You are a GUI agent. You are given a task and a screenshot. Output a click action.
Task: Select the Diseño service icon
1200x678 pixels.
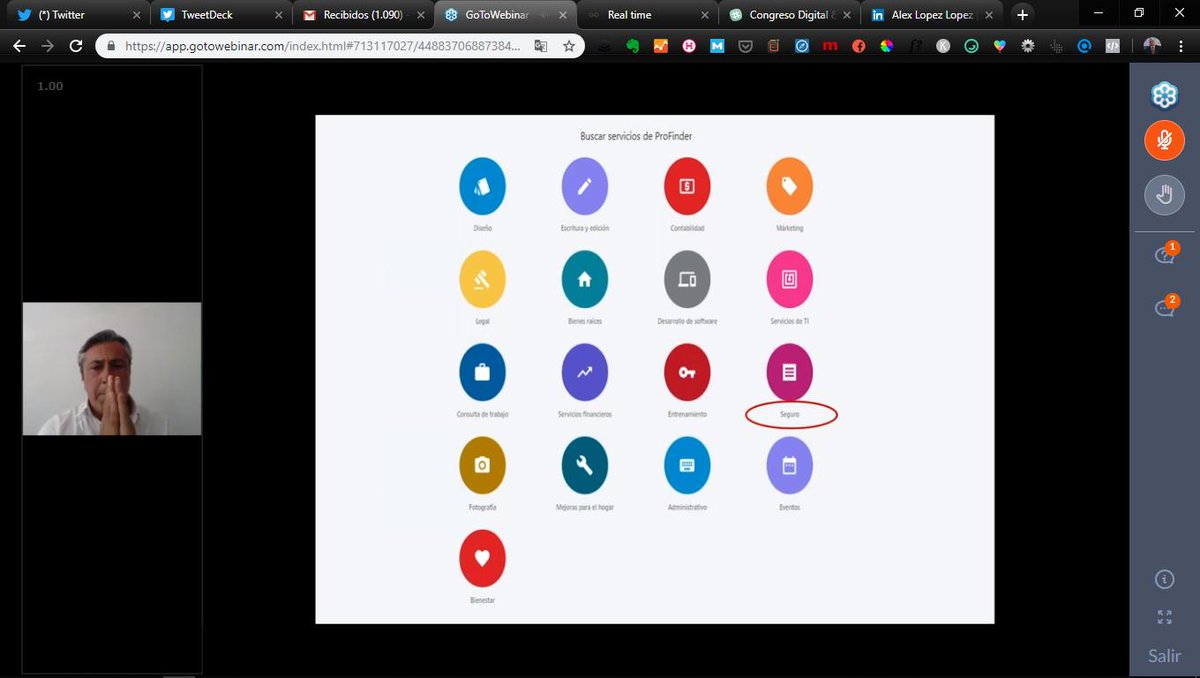tap(482, 186)
